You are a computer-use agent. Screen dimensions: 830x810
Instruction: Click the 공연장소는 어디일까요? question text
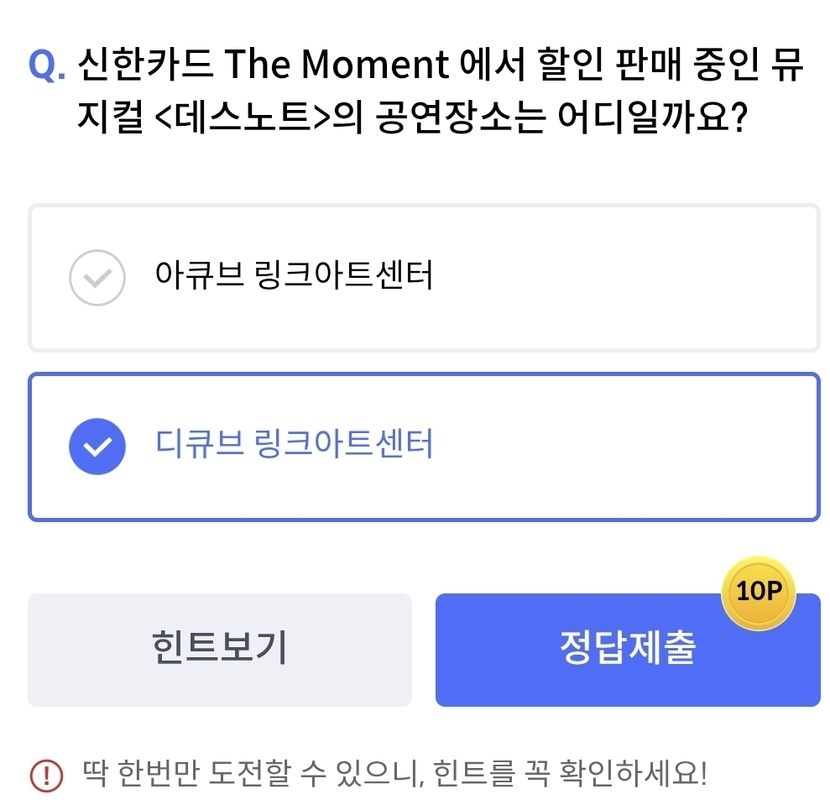point(562,121)
